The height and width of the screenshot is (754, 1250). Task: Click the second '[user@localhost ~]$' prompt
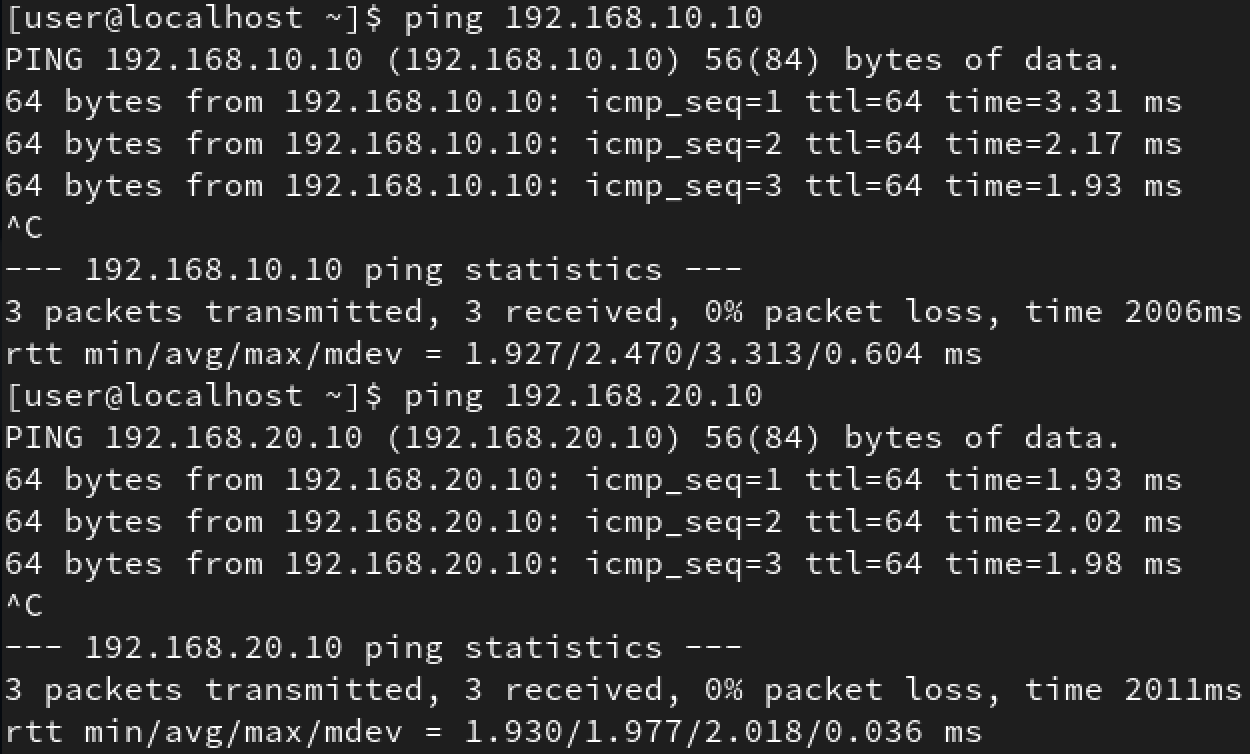[x=194, y=396]
